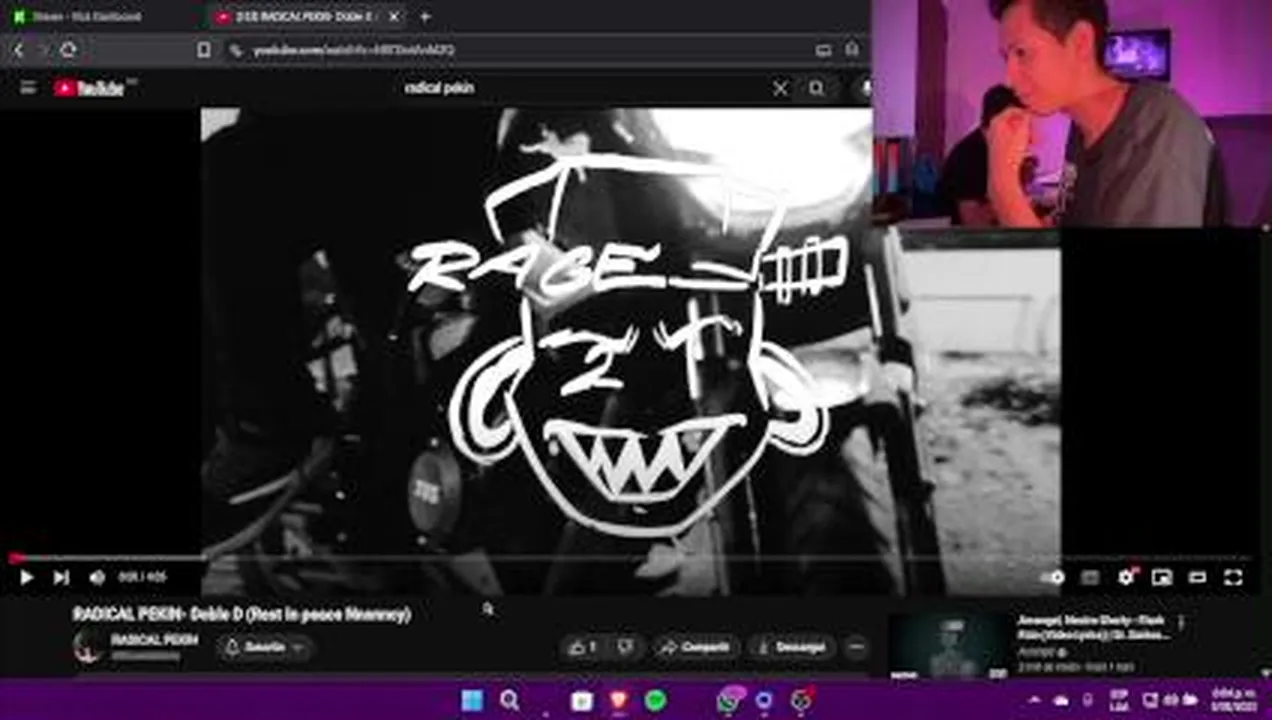Toggle theater mode
This screenshot has width=1272, height=720.
tap(1197, 577)
